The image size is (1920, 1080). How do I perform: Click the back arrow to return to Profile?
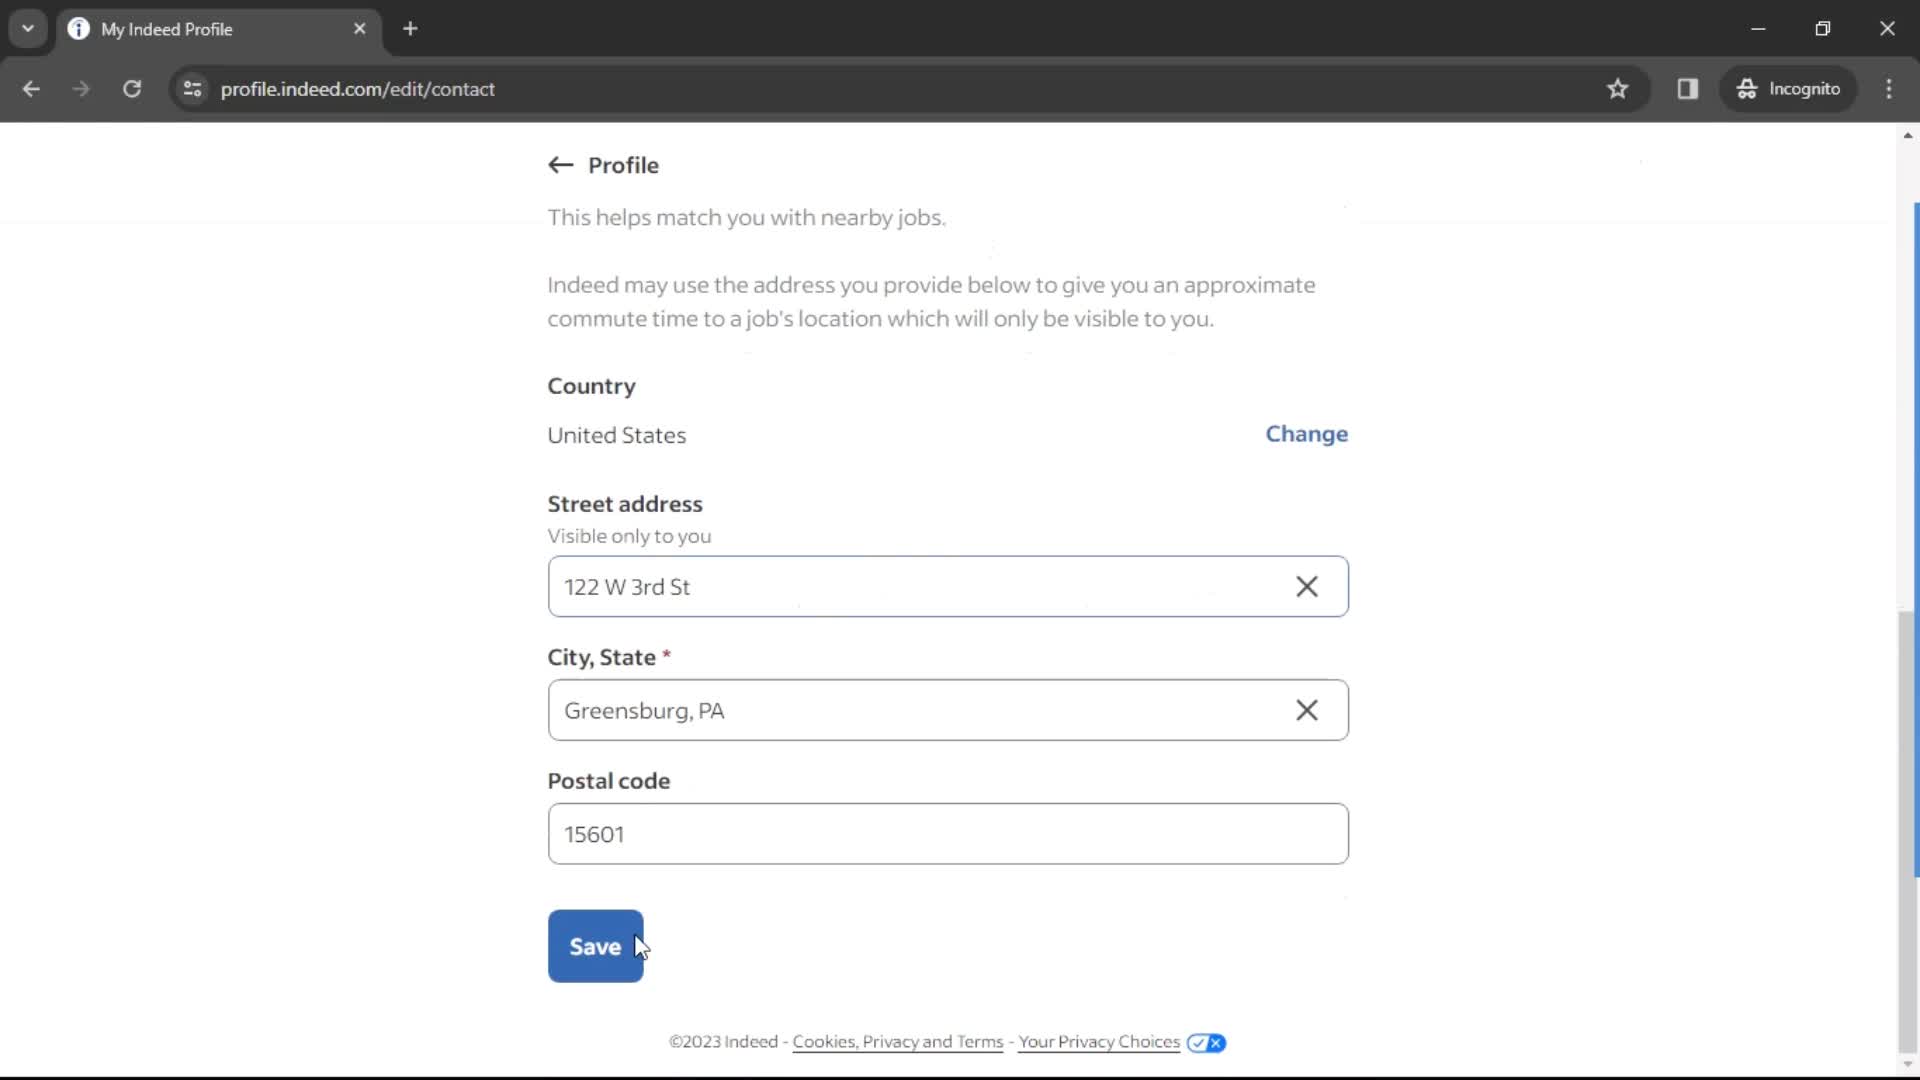(560, 165)
